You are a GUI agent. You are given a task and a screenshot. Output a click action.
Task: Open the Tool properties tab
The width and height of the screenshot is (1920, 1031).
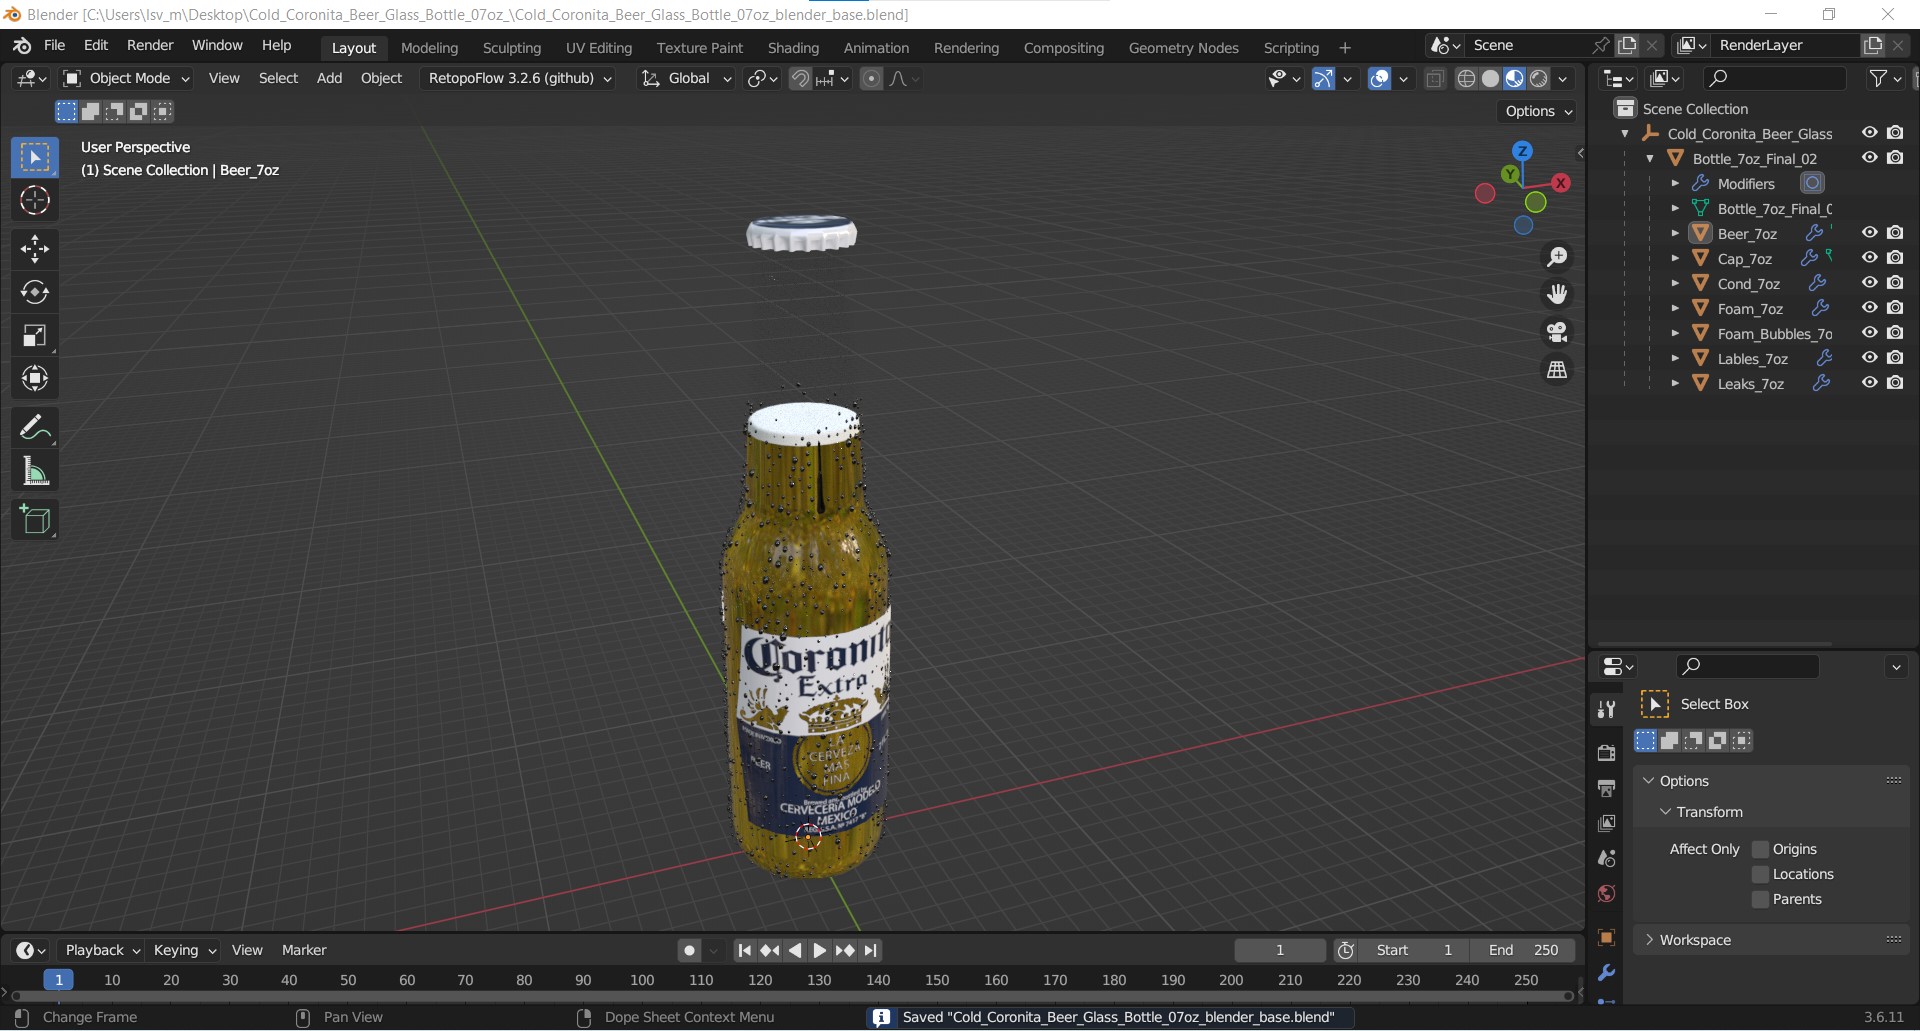tap(1606, 709)
